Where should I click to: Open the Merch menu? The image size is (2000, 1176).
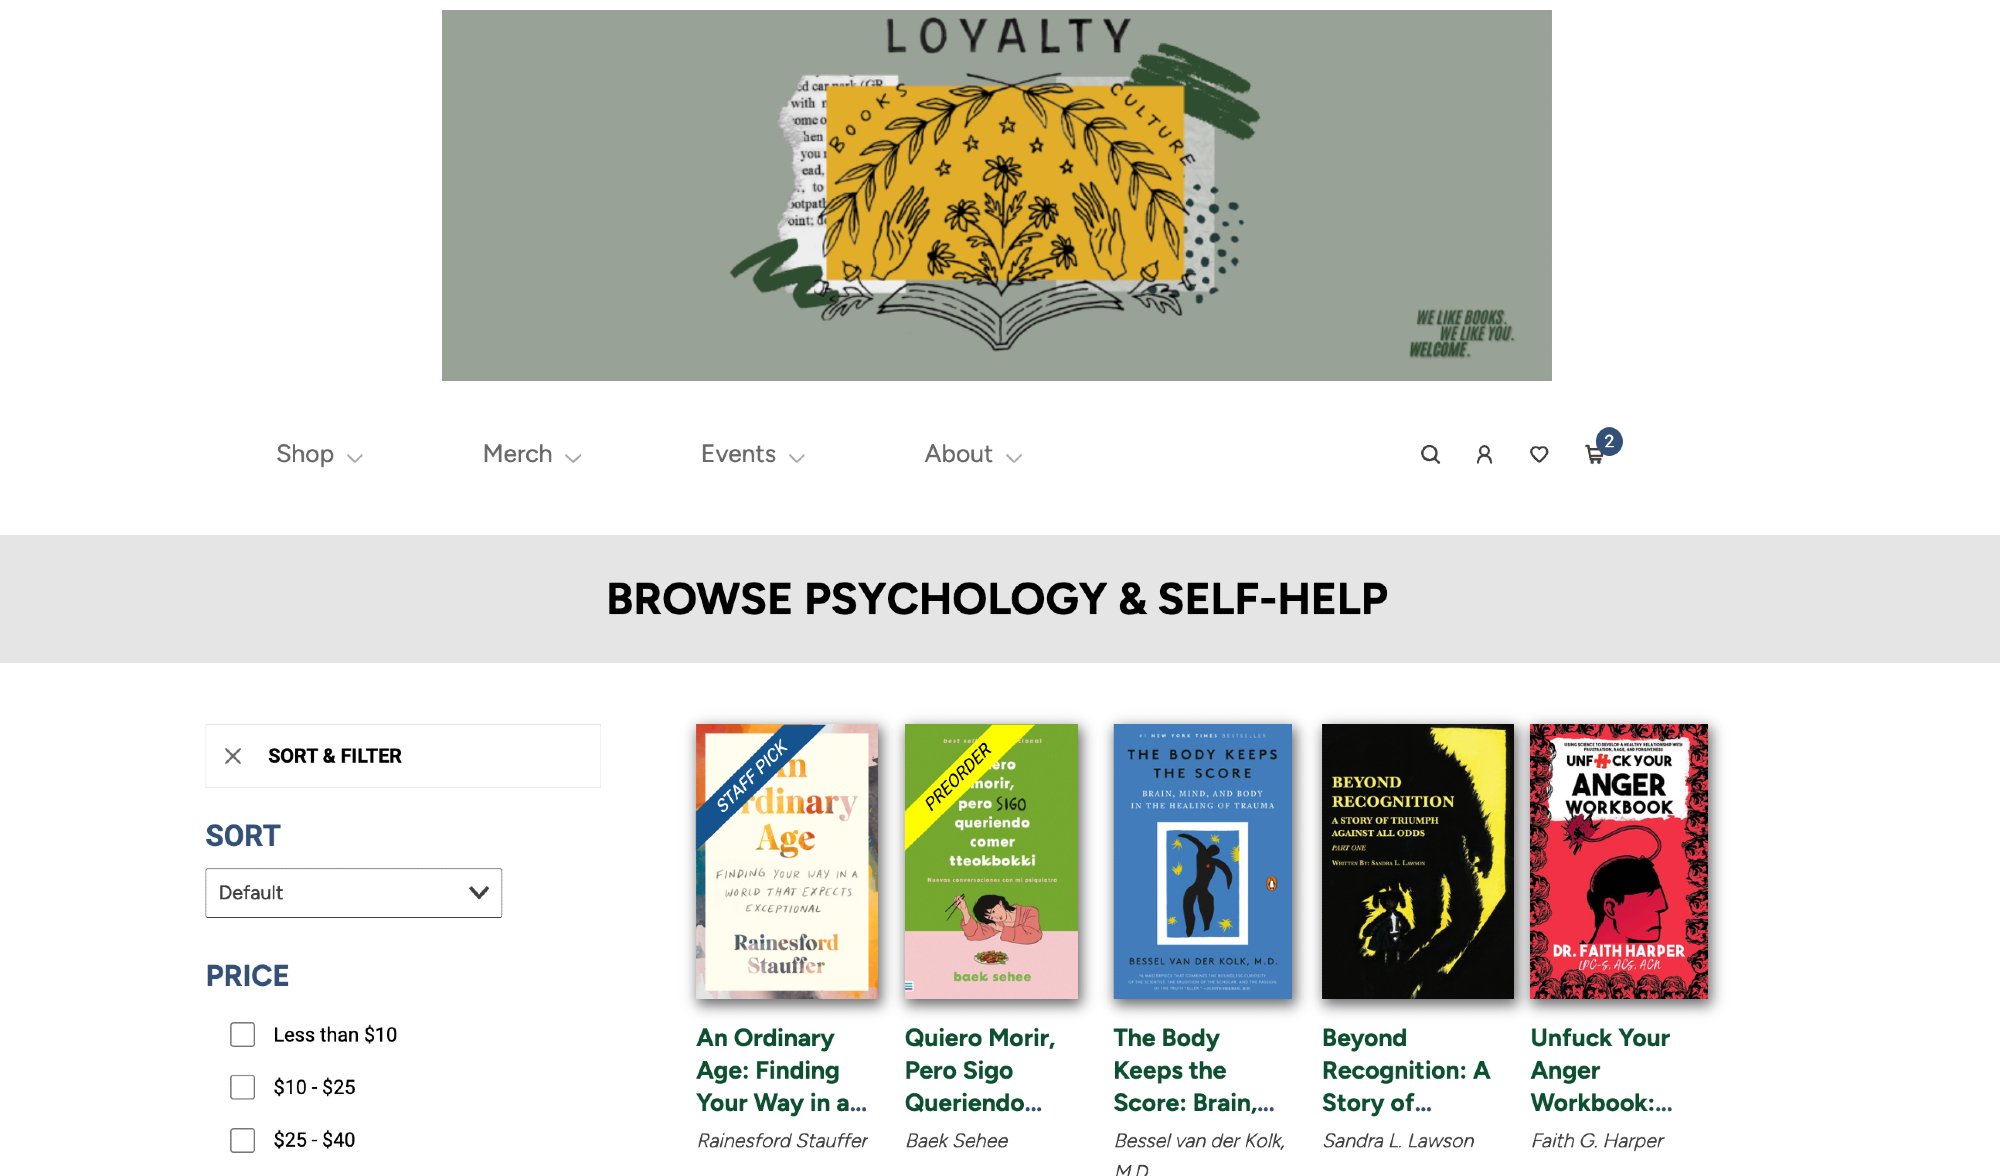tap(532, 454)
